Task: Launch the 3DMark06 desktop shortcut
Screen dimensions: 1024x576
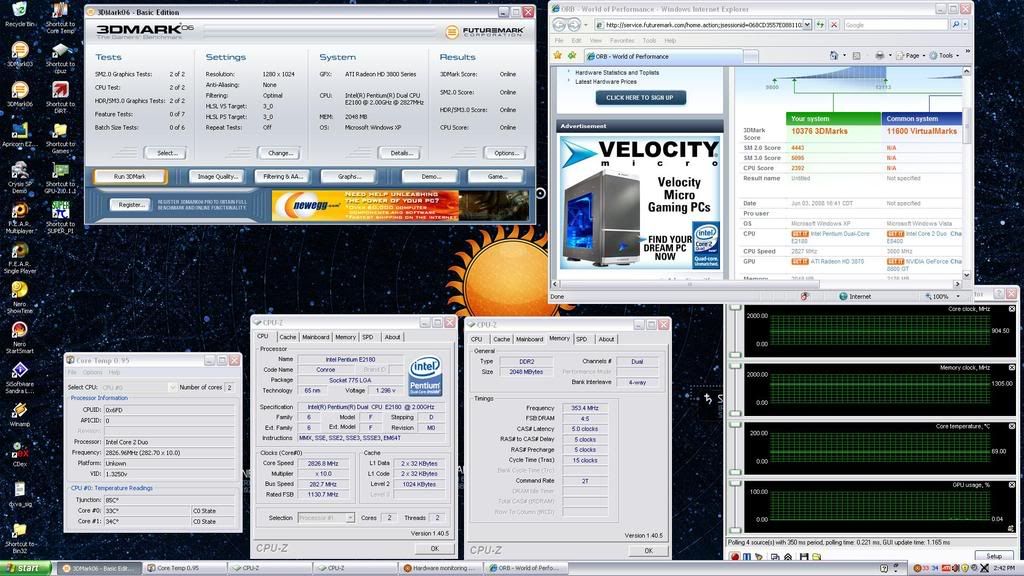Action: pos(20,94)
